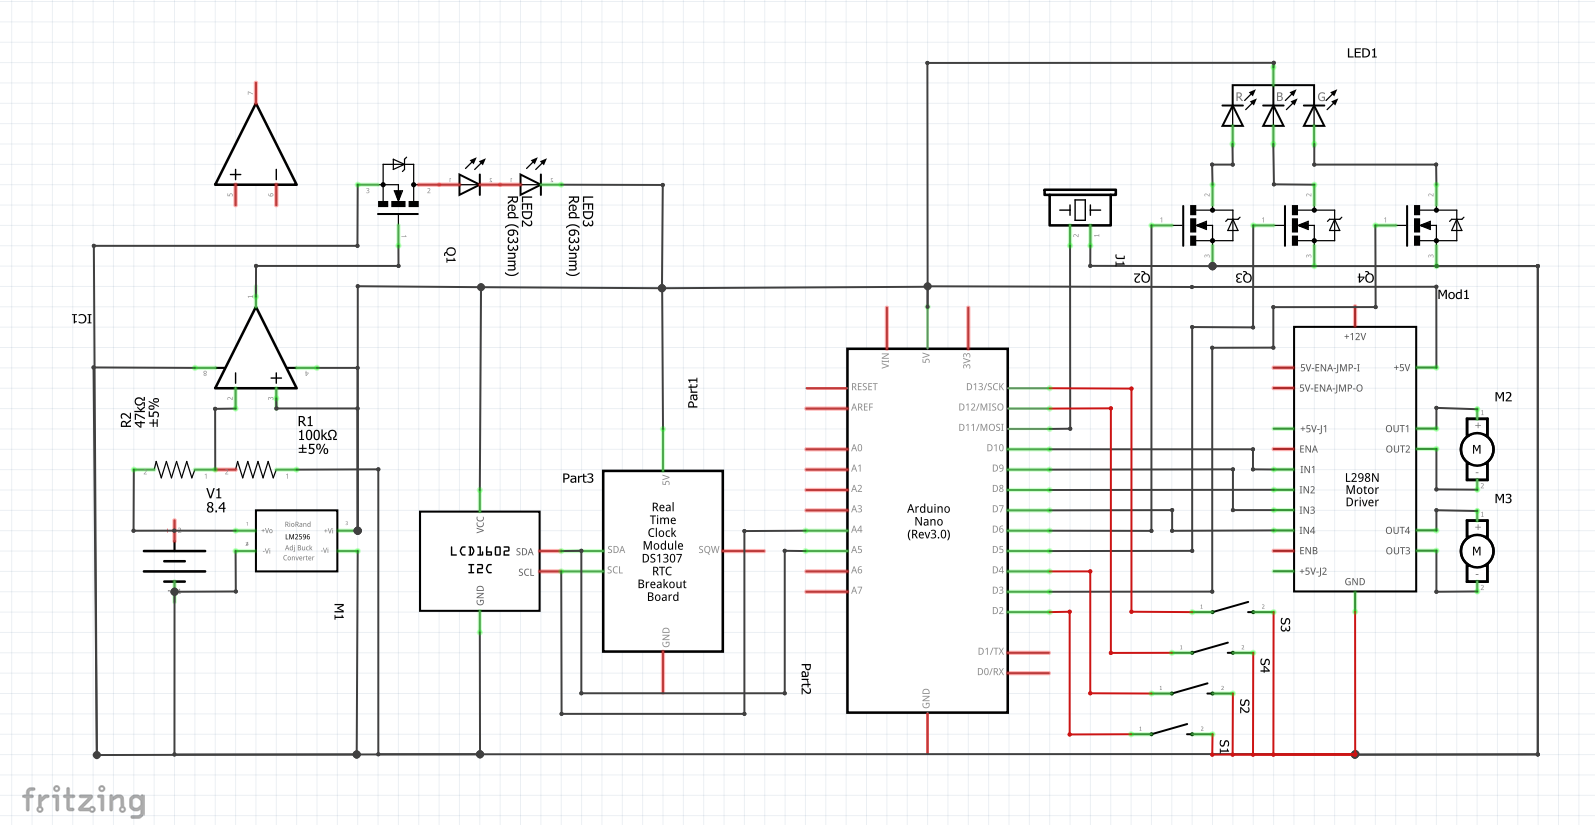Click the LED2 red diode symbol
This screenshot has width=1595, height=825.
[x=471, y=178]
